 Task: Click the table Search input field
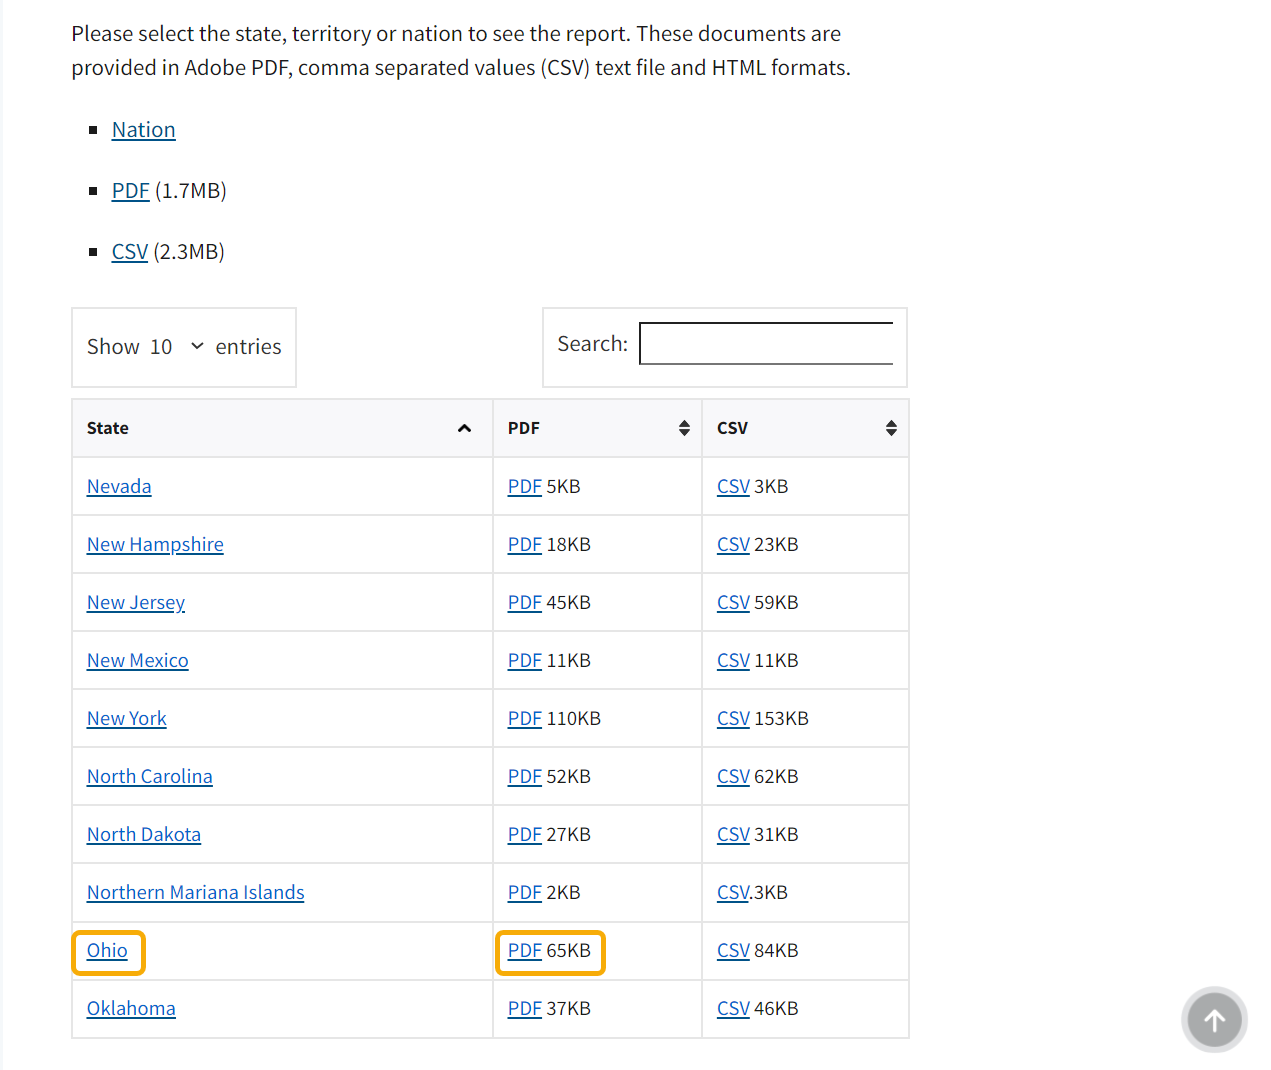coord(766,343)
